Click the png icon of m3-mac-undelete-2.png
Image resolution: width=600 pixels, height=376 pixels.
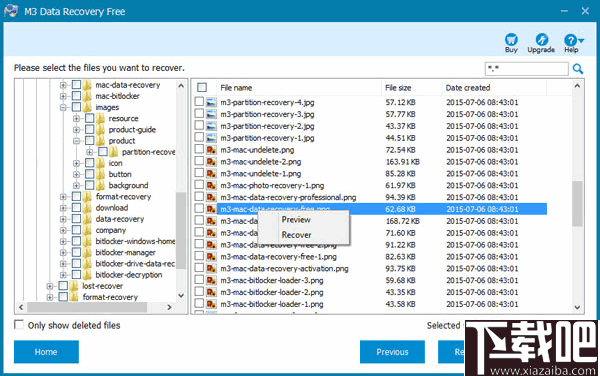[211, 161]
